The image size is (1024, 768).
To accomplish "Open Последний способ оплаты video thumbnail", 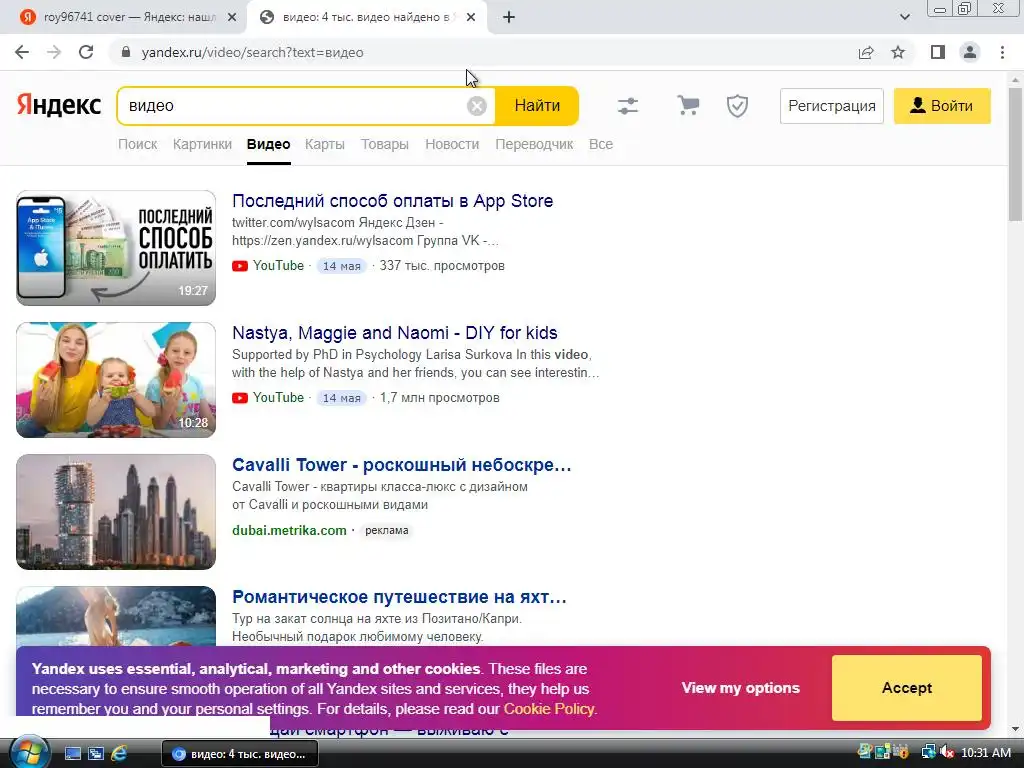I will [x=116, y=248].
